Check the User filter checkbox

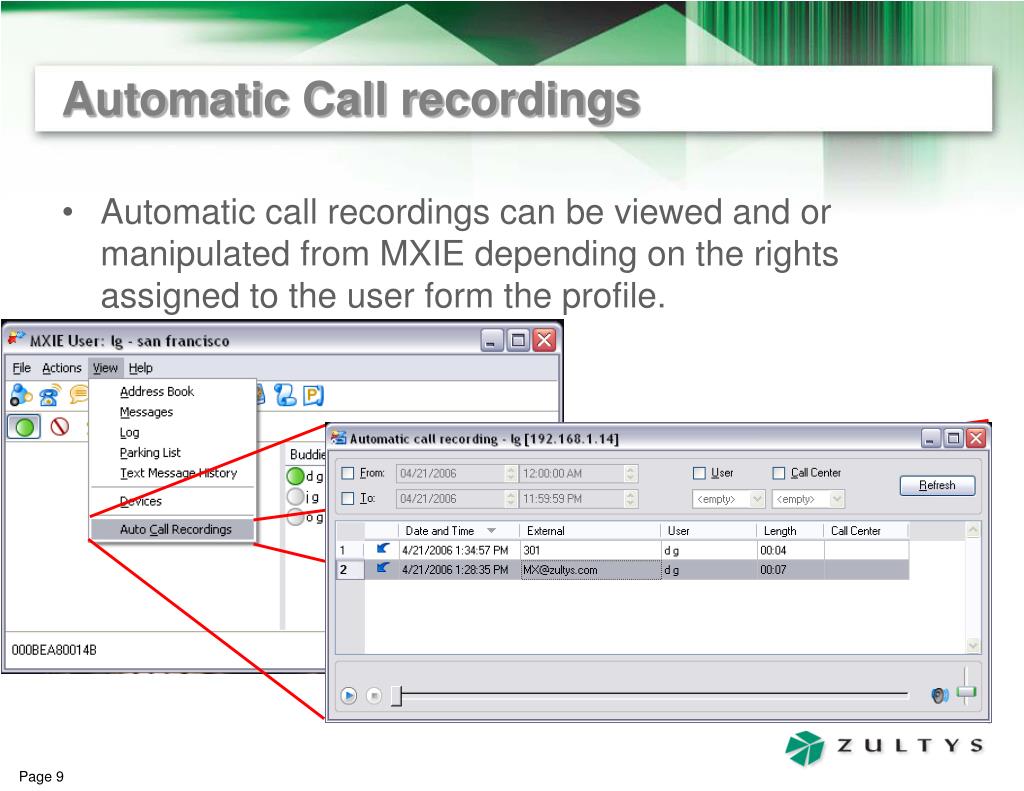(x=699, y=472)
